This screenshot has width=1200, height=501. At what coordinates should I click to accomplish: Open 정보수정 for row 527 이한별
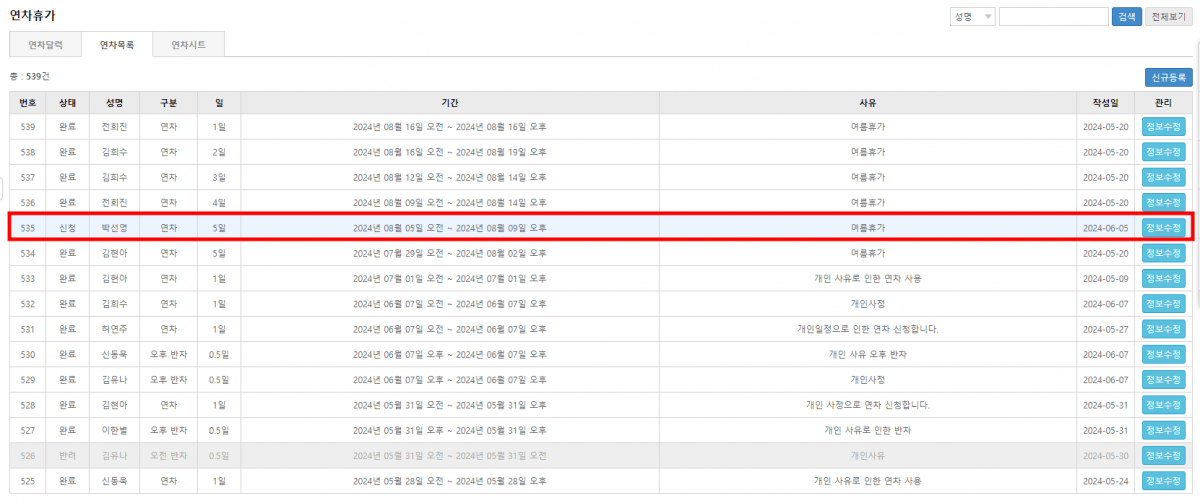[x=1163, y=430]
